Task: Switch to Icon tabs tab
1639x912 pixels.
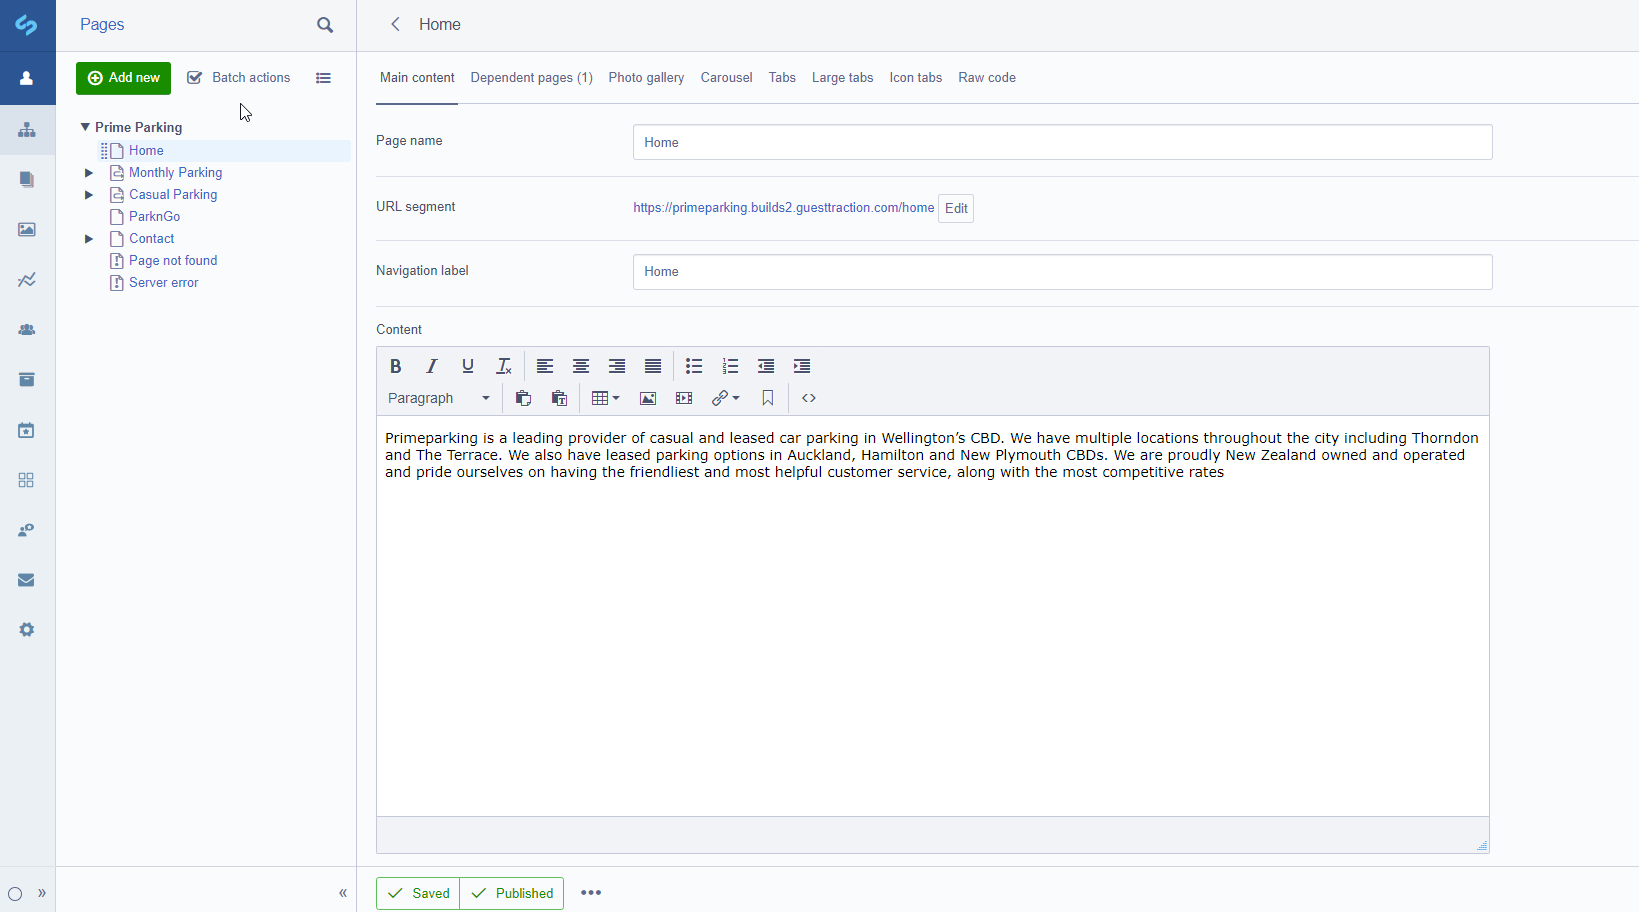Action: pyautogui.click(x=916, y=78)
